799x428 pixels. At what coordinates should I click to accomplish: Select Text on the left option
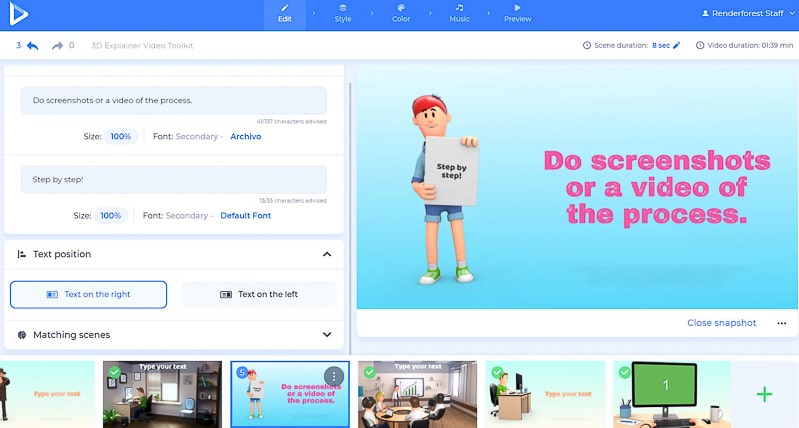tap(259, 295)
